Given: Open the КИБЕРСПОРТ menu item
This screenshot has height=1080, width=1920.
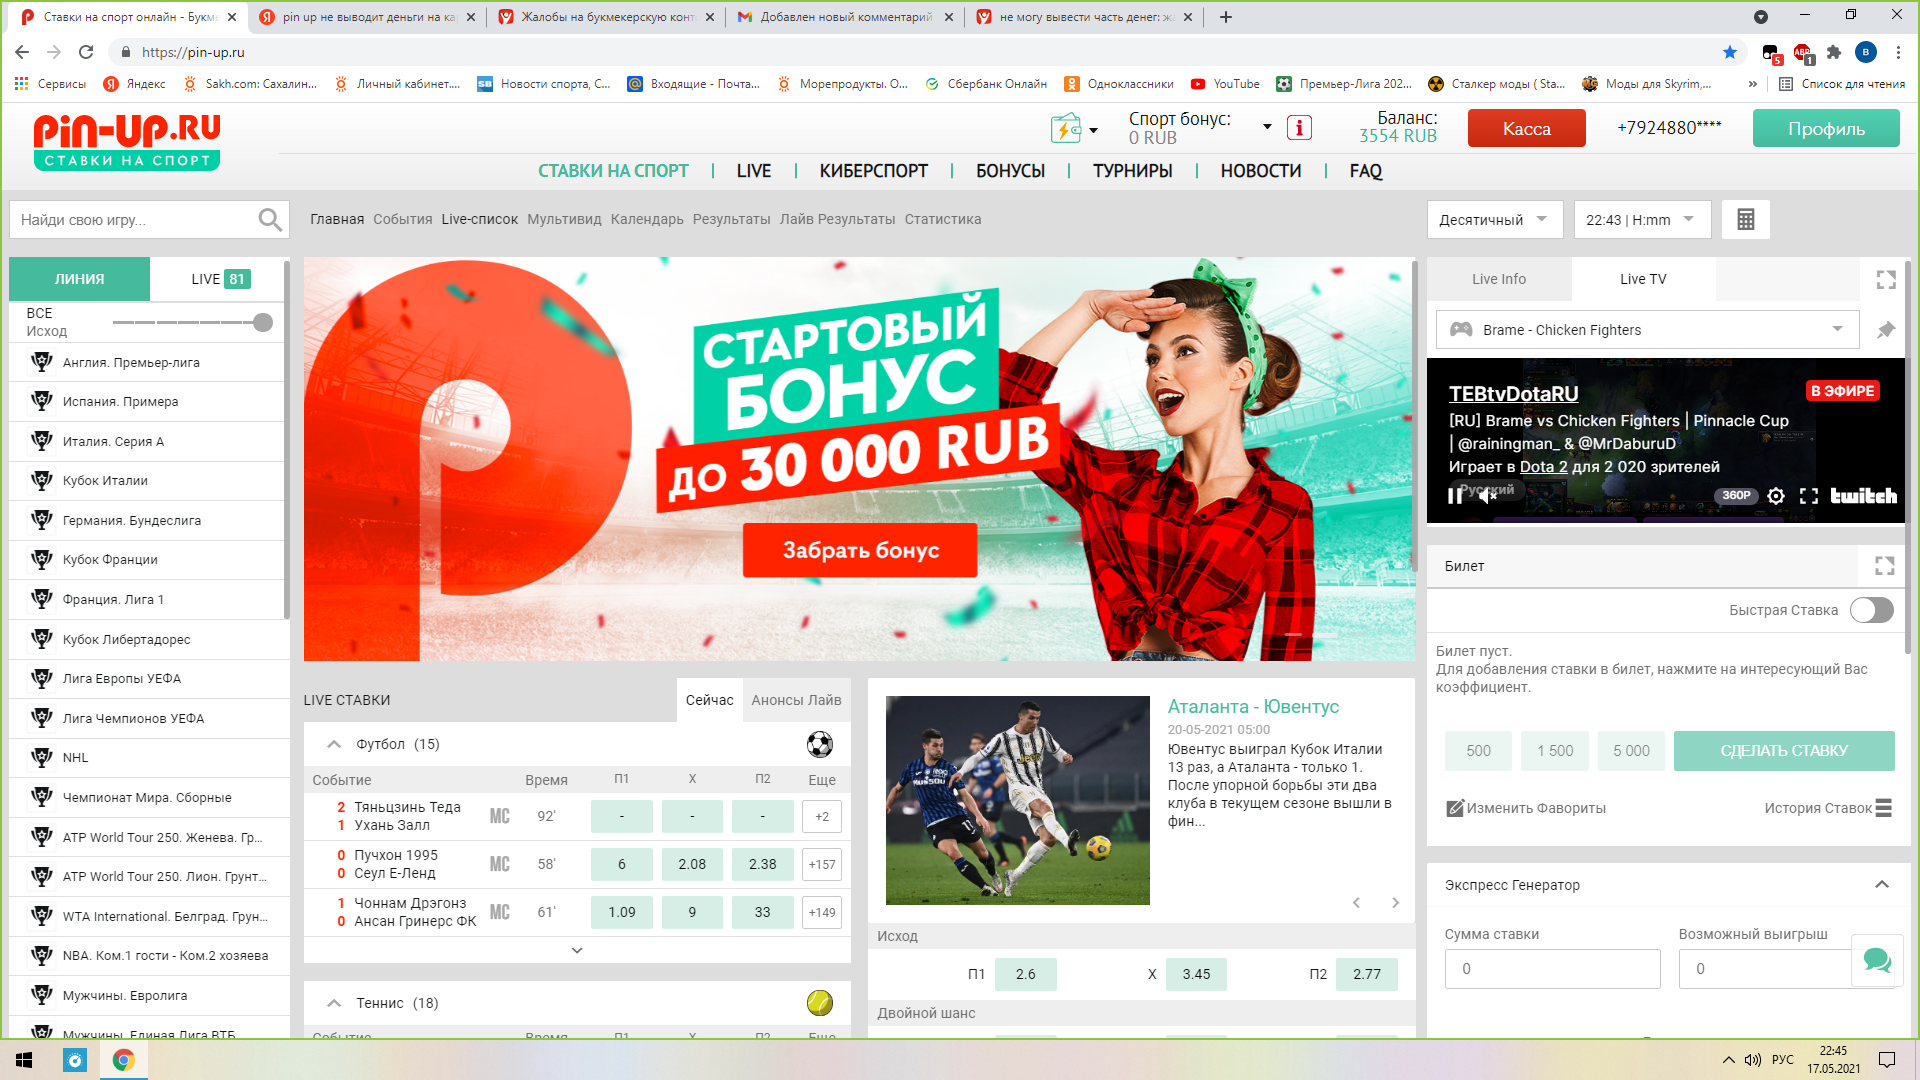Looking at the screenshot, I should 873,171.
